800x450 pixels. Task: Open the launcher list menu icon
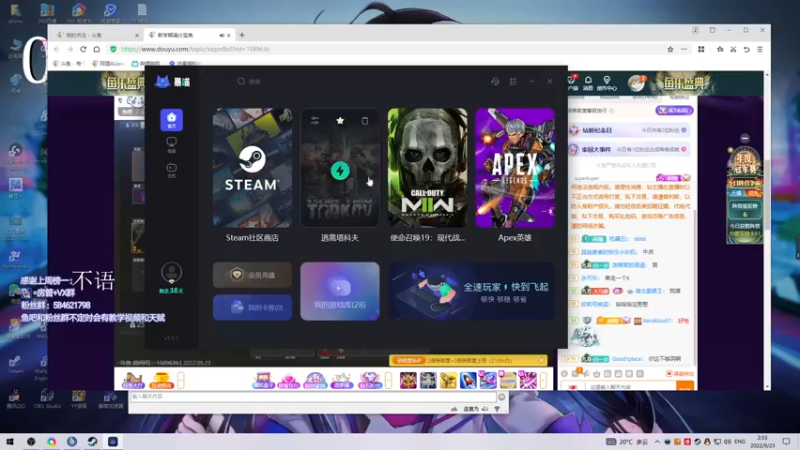tap(513, 82)
